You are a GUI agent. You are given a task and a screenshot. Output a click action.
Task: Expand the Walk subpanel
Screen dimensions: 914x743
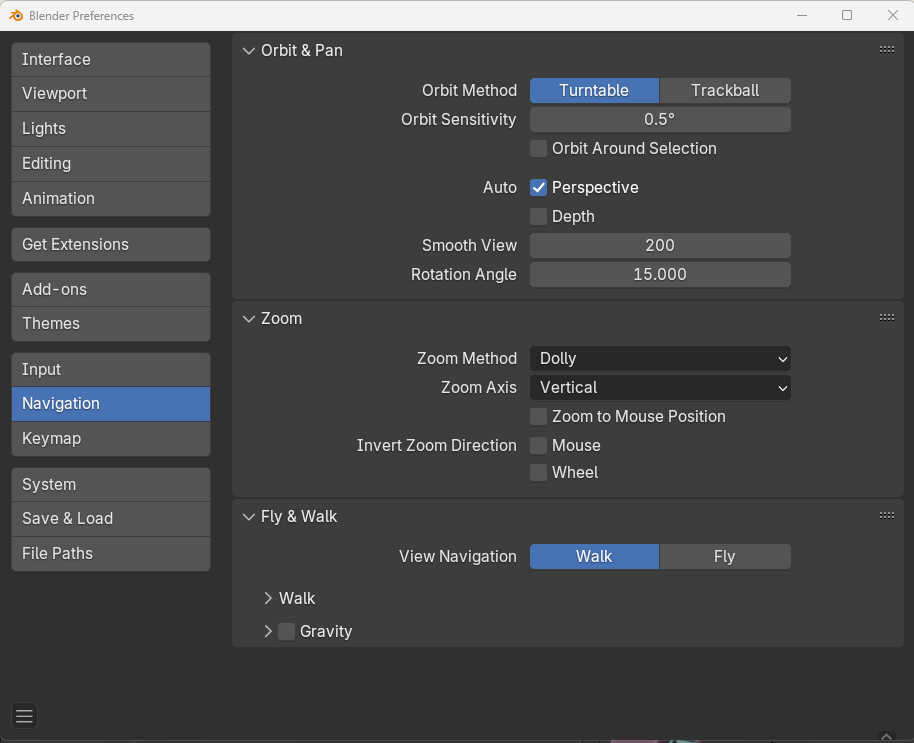pyautogui.click(x=268, y=598)
